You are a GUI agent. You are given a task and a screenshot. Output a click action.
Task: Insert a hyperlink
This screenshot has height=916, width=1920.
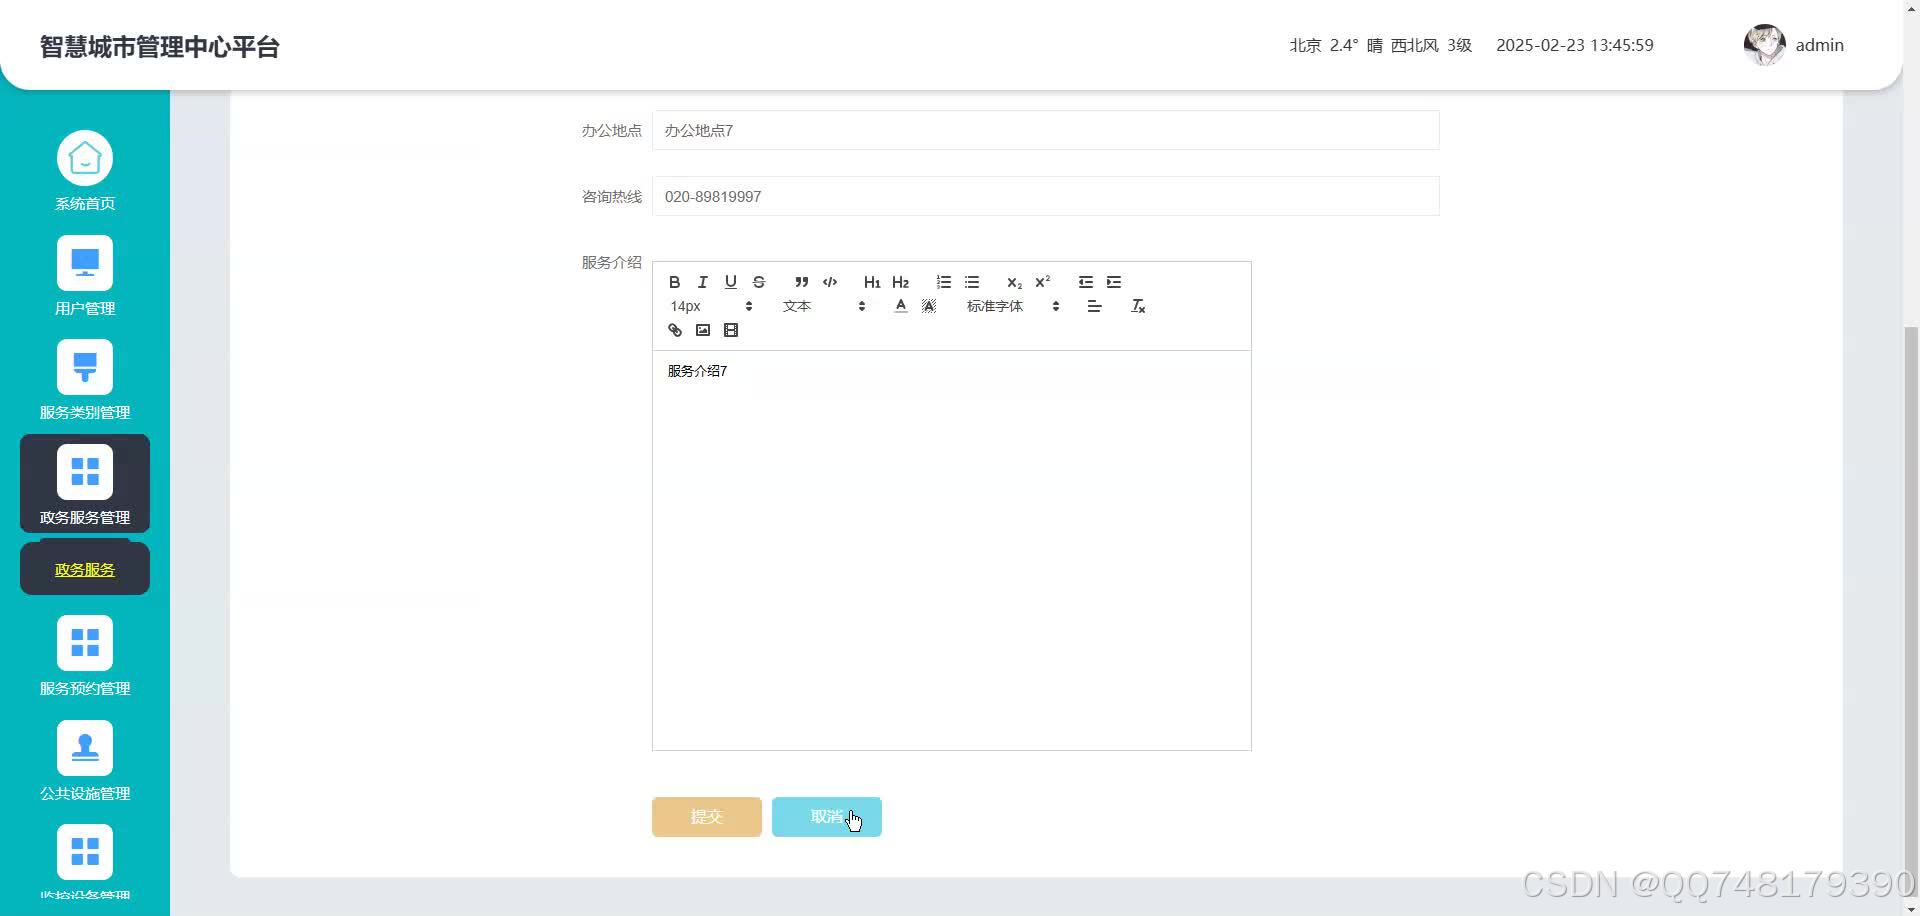[x=675, y=330]
